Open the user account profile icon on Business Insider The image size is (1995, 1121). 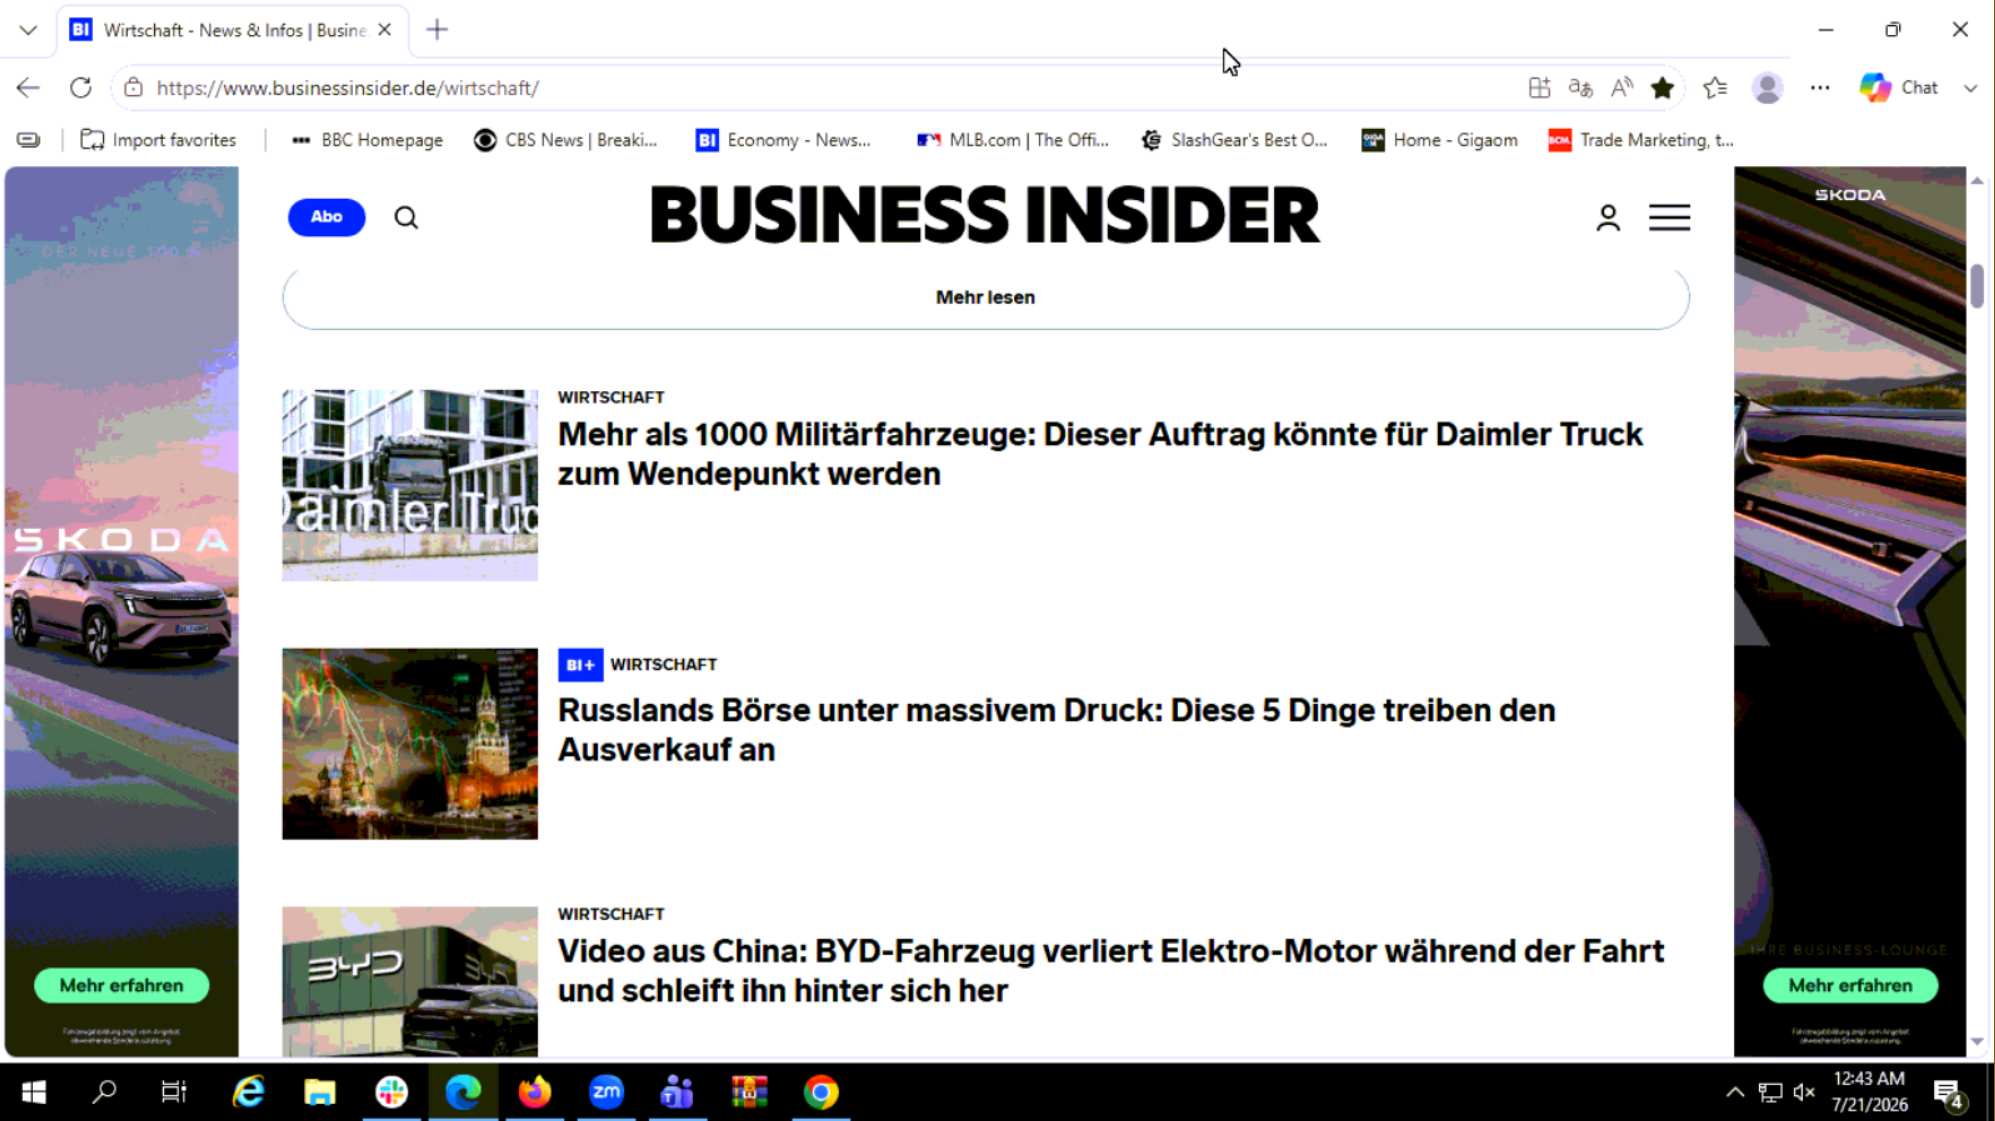pyautogui.click(x=1608, y=217)
